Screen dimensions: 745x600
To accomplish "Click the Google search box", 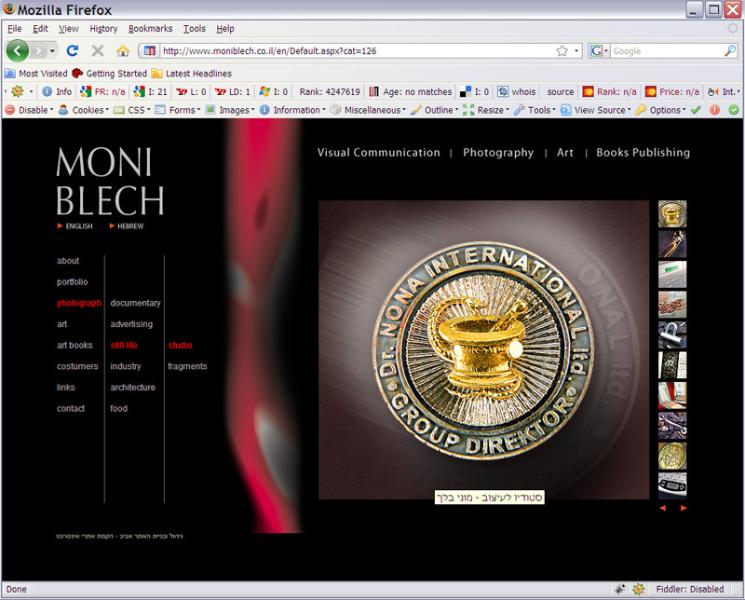I will pos(665,51).
